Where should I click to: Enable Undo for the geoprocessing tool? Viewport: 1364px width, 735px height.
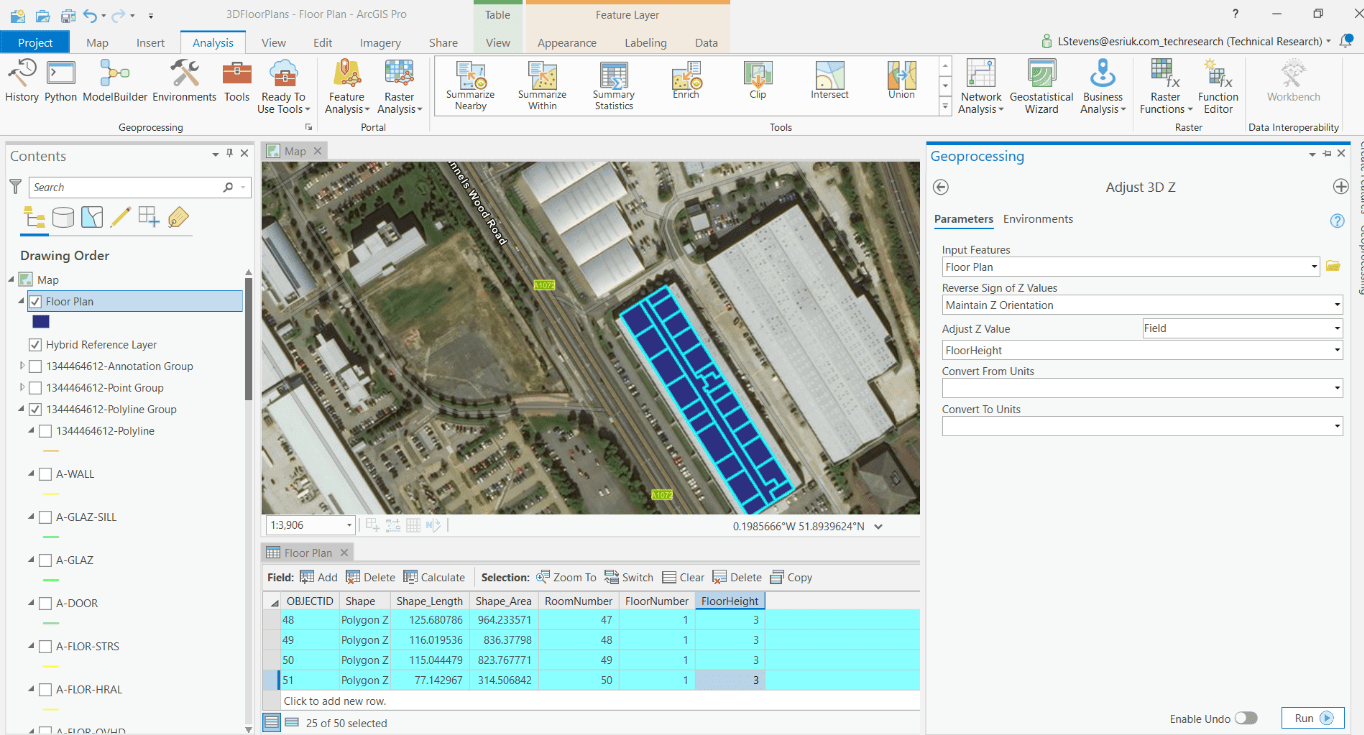click(x=1246, y=718)
